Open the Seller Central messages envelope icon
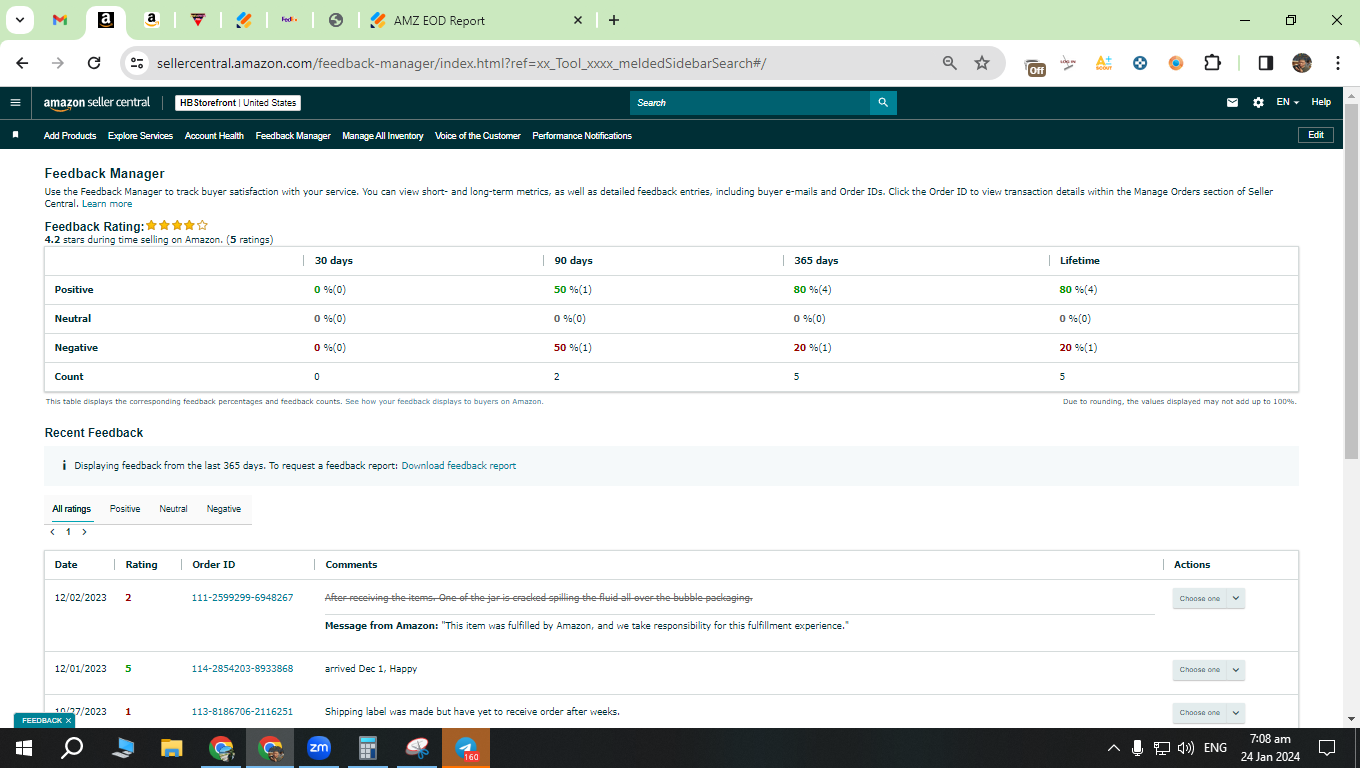The height and width of the screenshot is (768, 1360). click(x=1233, y=102)
